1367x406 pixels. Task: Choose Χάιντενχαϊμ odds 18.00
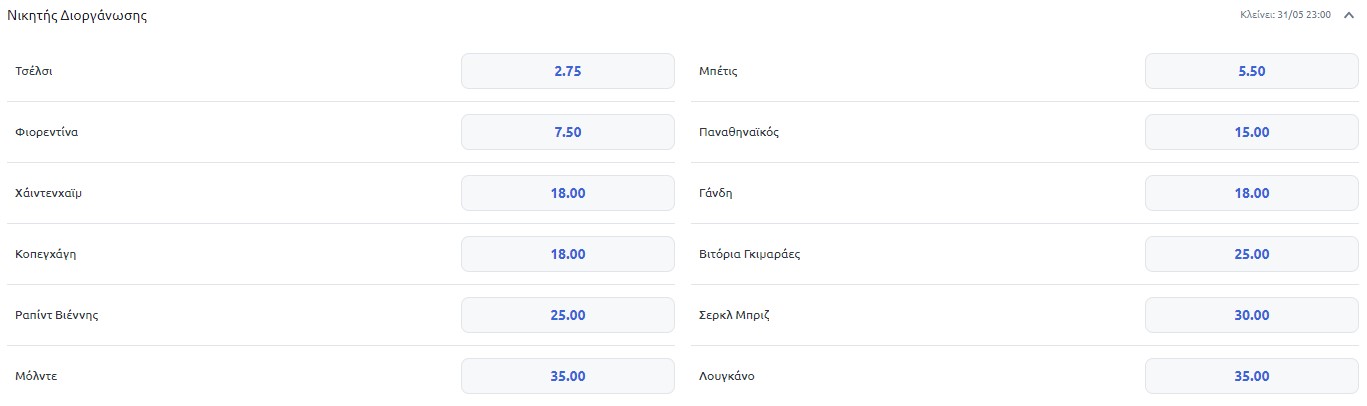(x=567, y=193)
